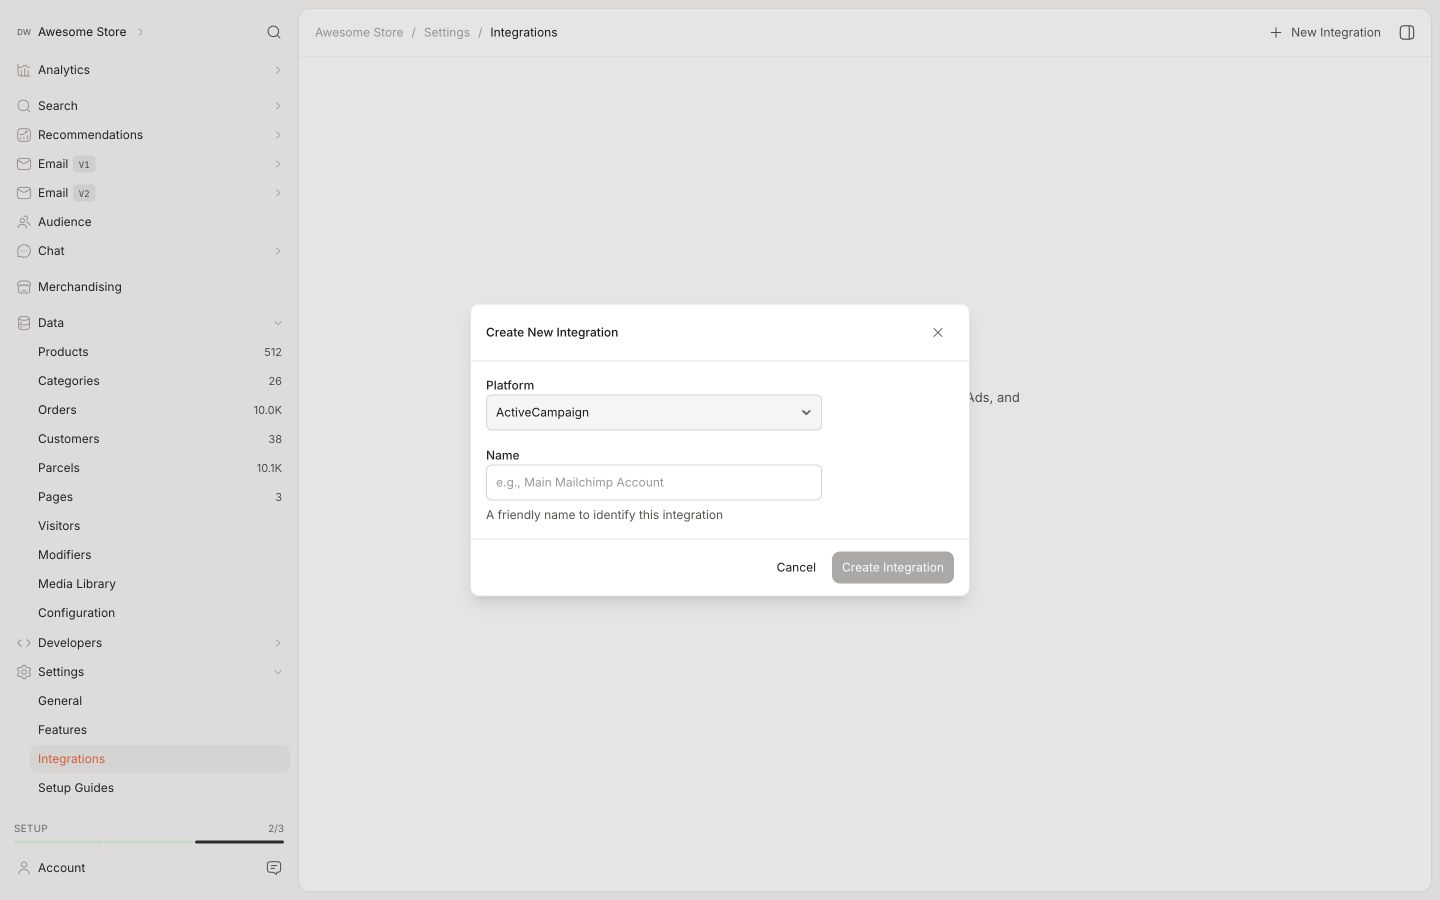Image resolution: width=1440 pixels, height=900 pixels.
Task: Open Categories in the Data menu
Action: click(160, 381)
